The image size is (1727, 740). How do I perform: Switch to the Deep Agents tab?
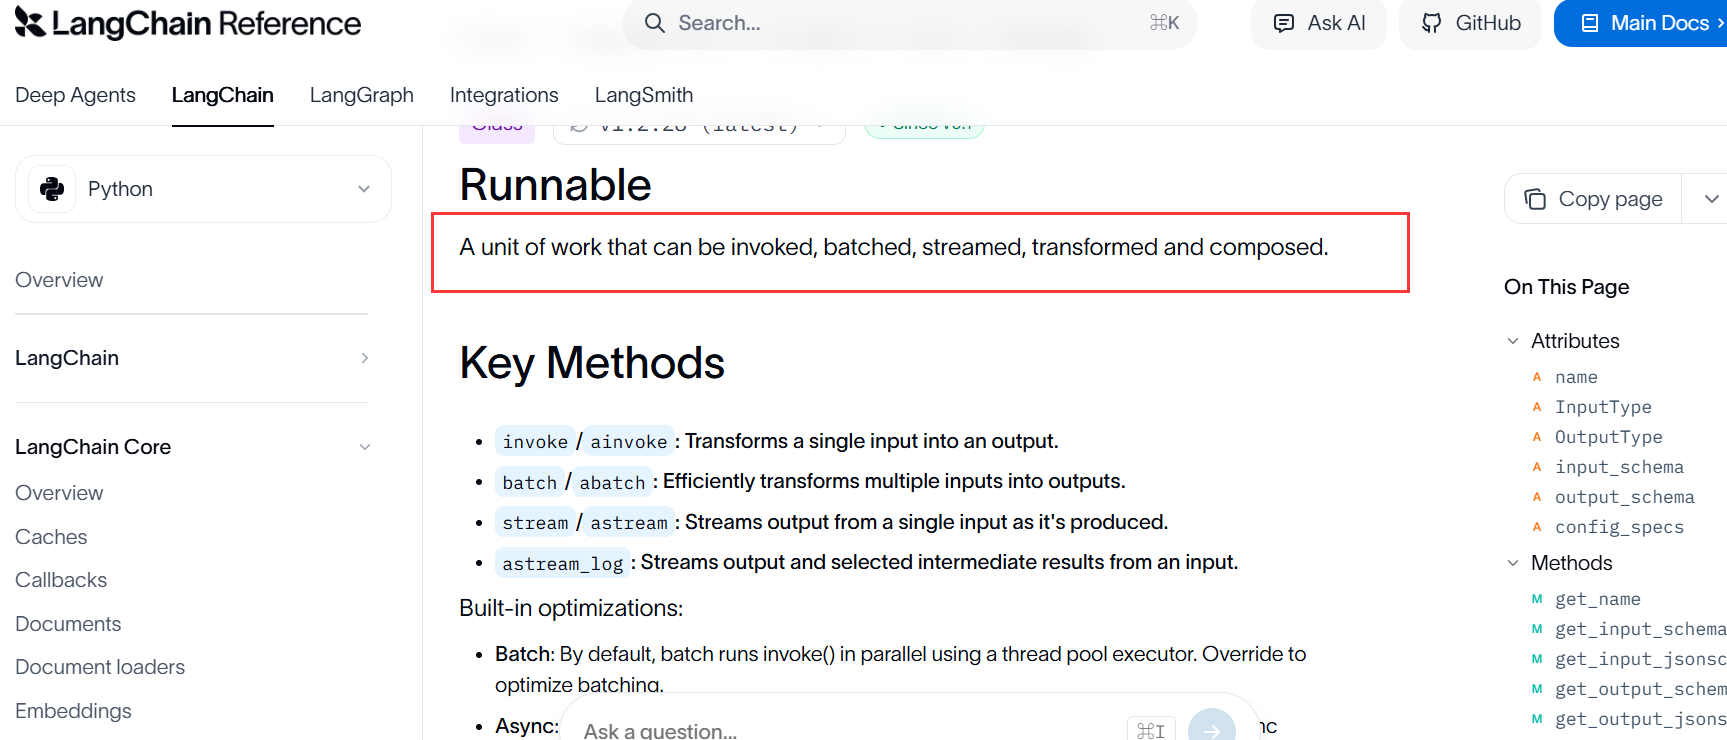75,95
